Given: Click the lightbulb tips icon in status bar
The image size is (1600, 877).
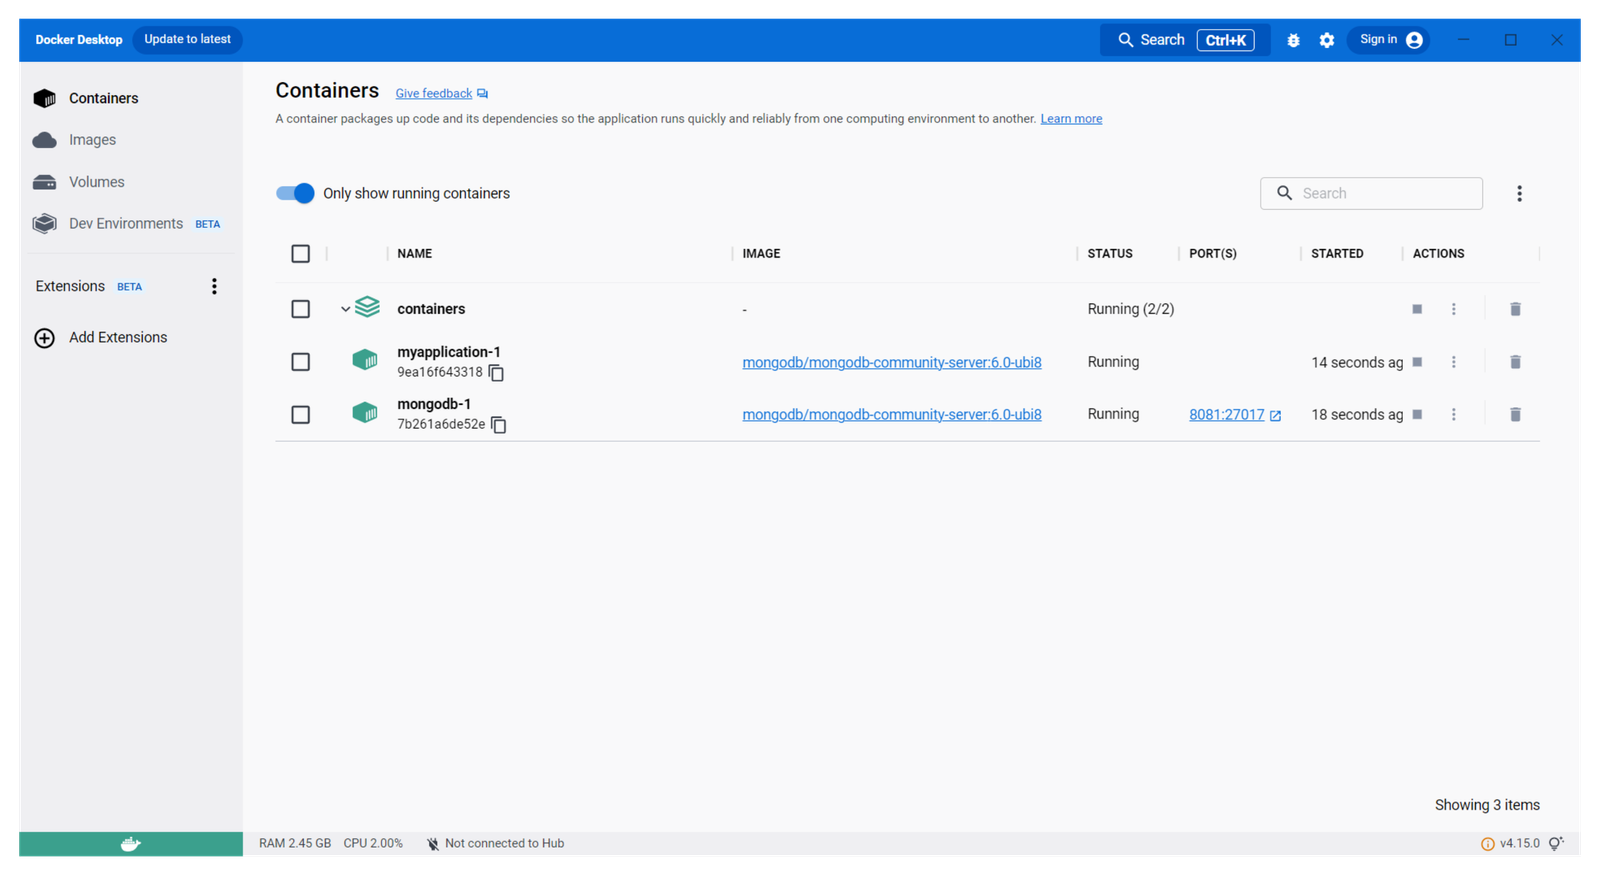Looking at the screenshot, I should click(1556, 844).
